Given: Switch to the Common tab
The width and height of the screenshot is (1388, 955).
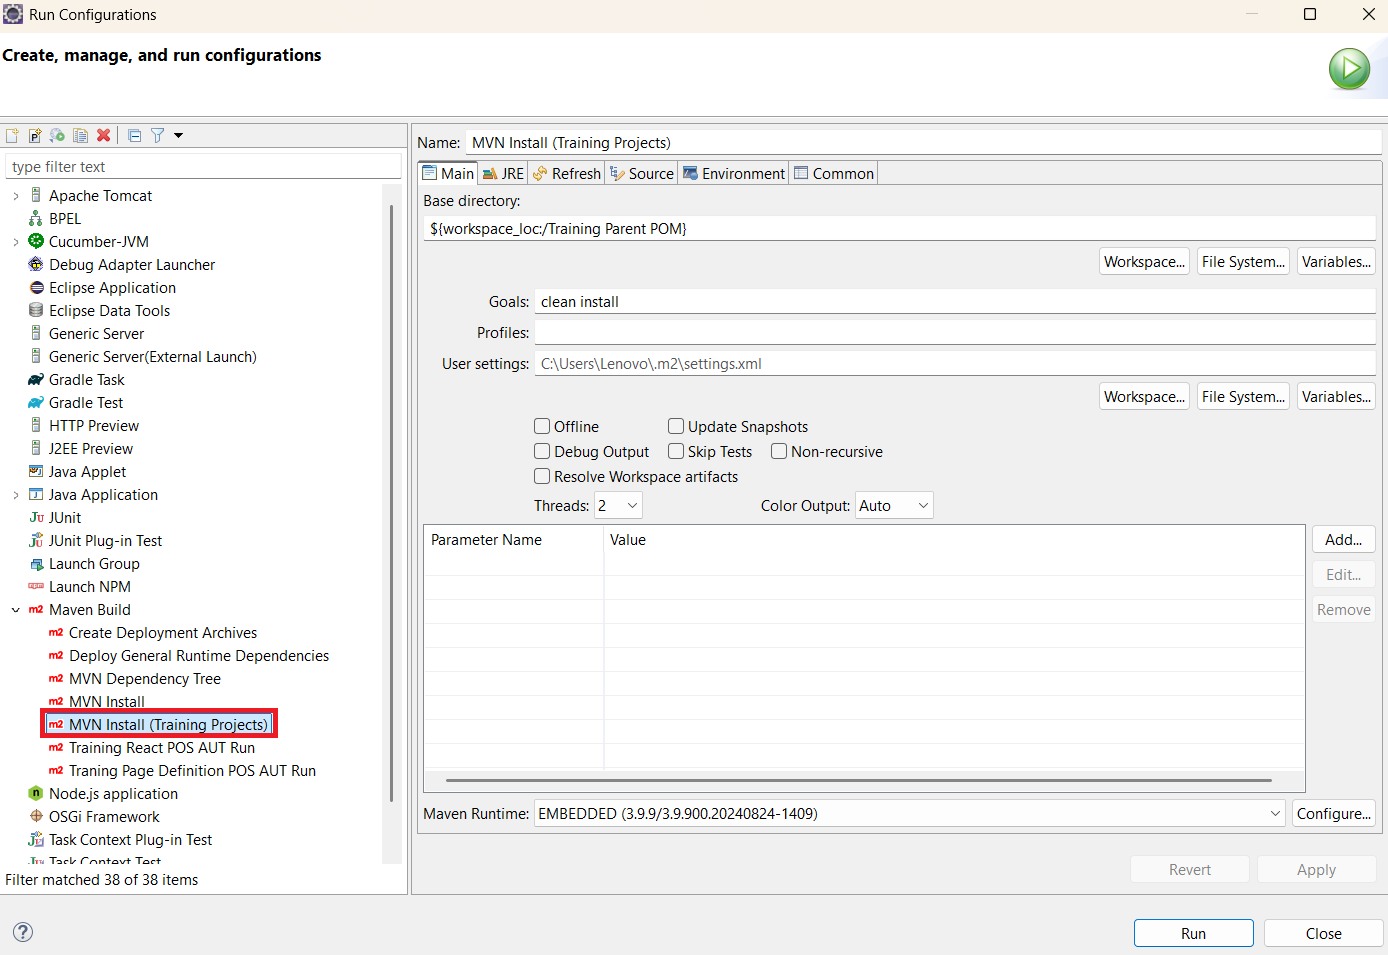Looking at the screenshot, I should [834, 173].
